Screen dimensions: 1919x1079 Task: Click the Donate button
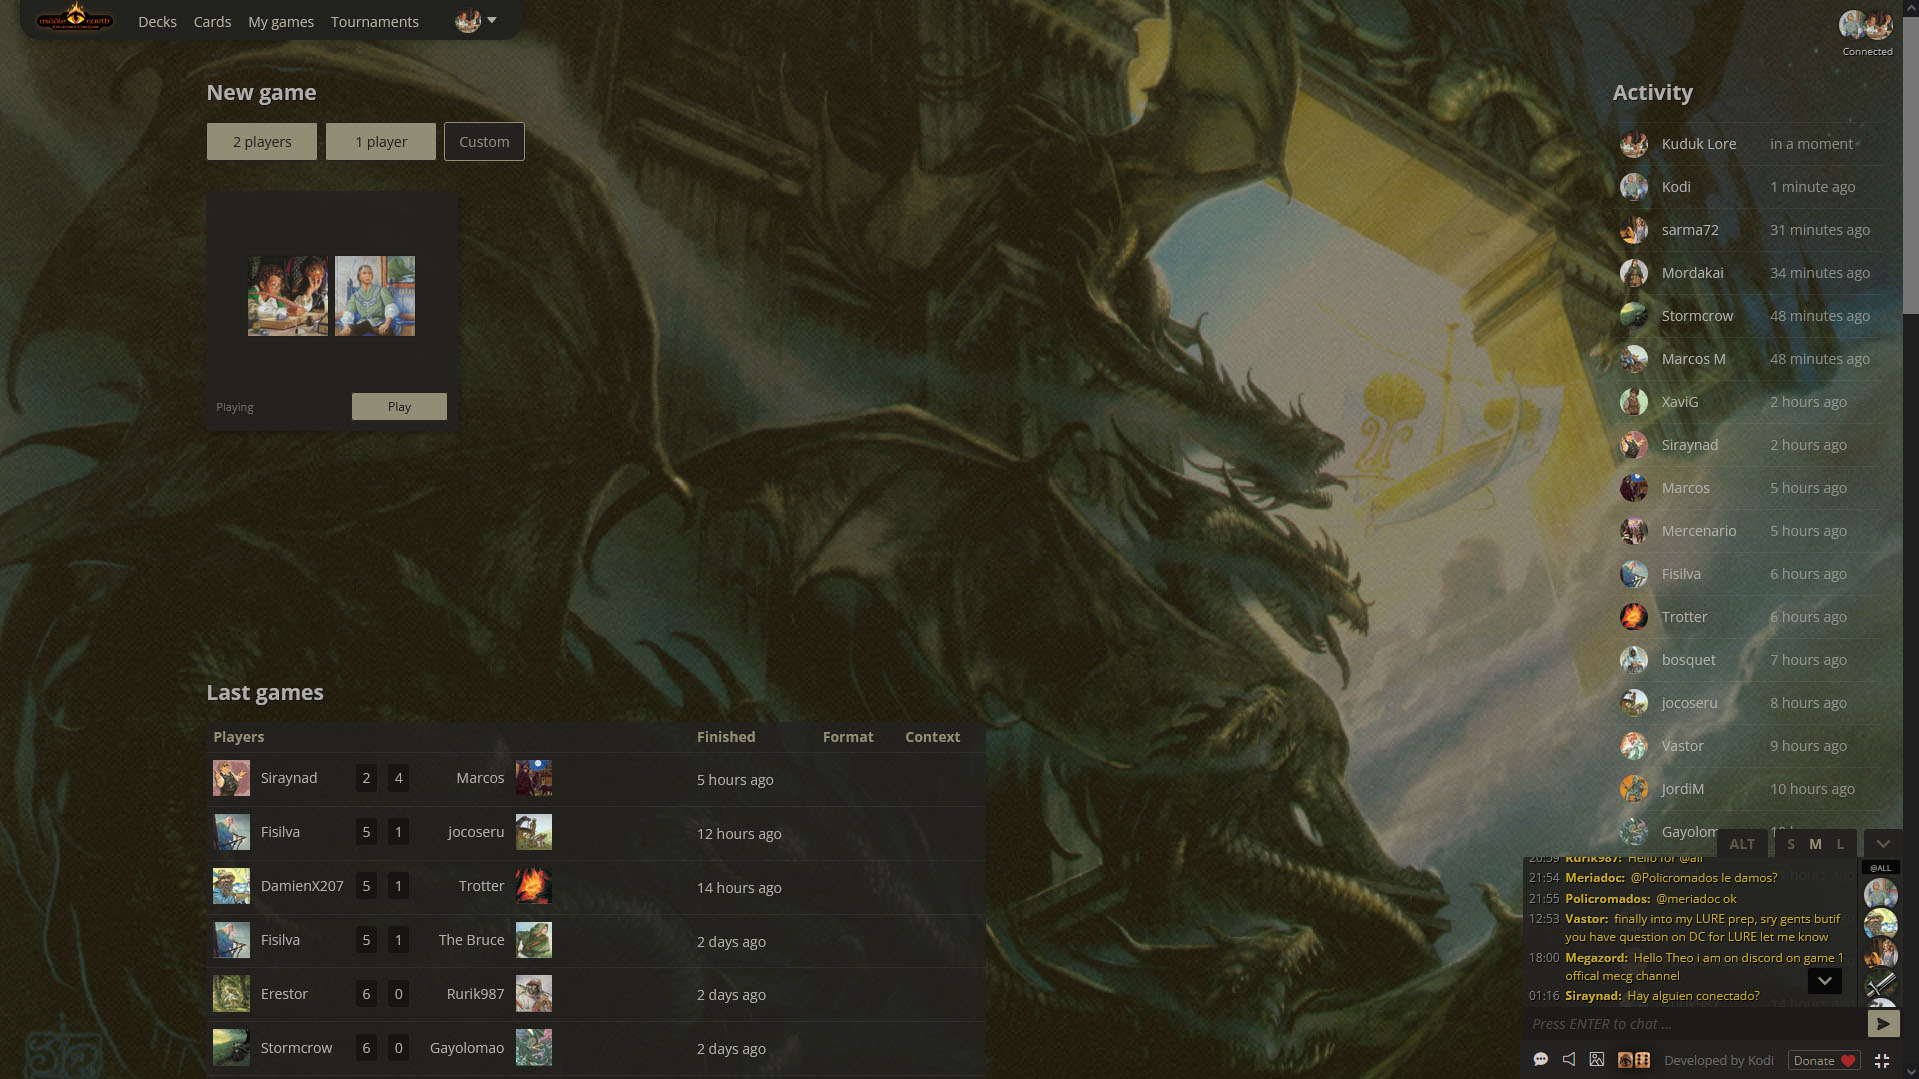1824,1060
